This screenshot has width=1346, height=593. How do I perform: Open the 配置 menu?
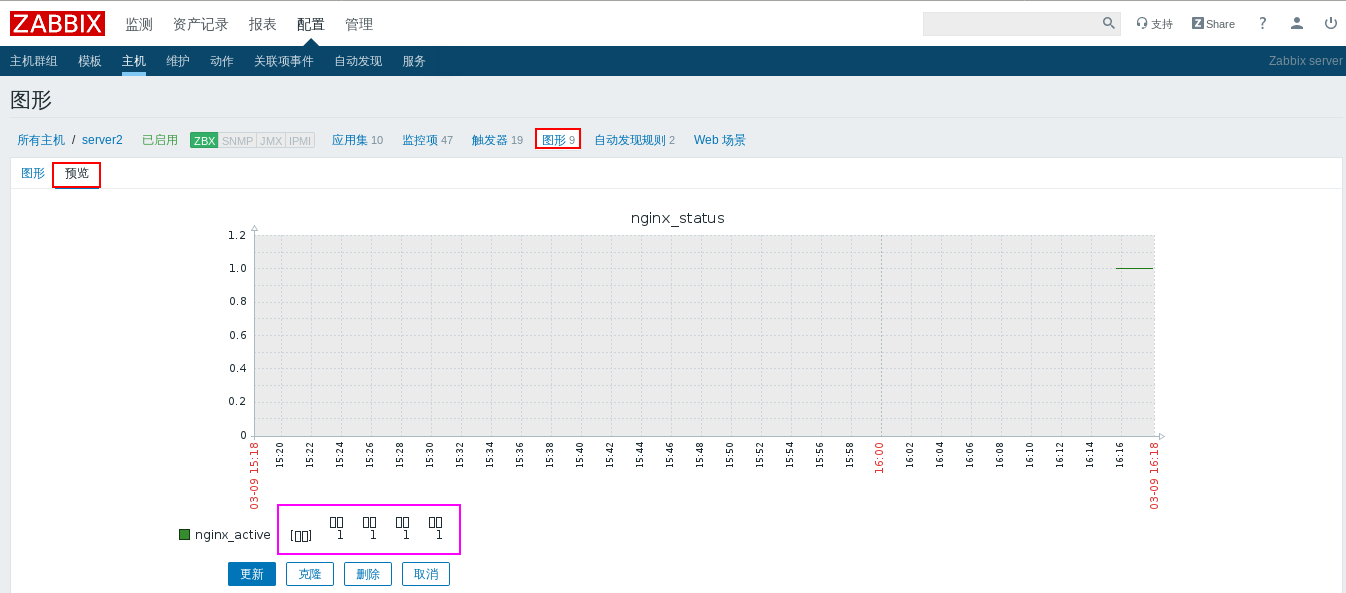coord(311,24)
